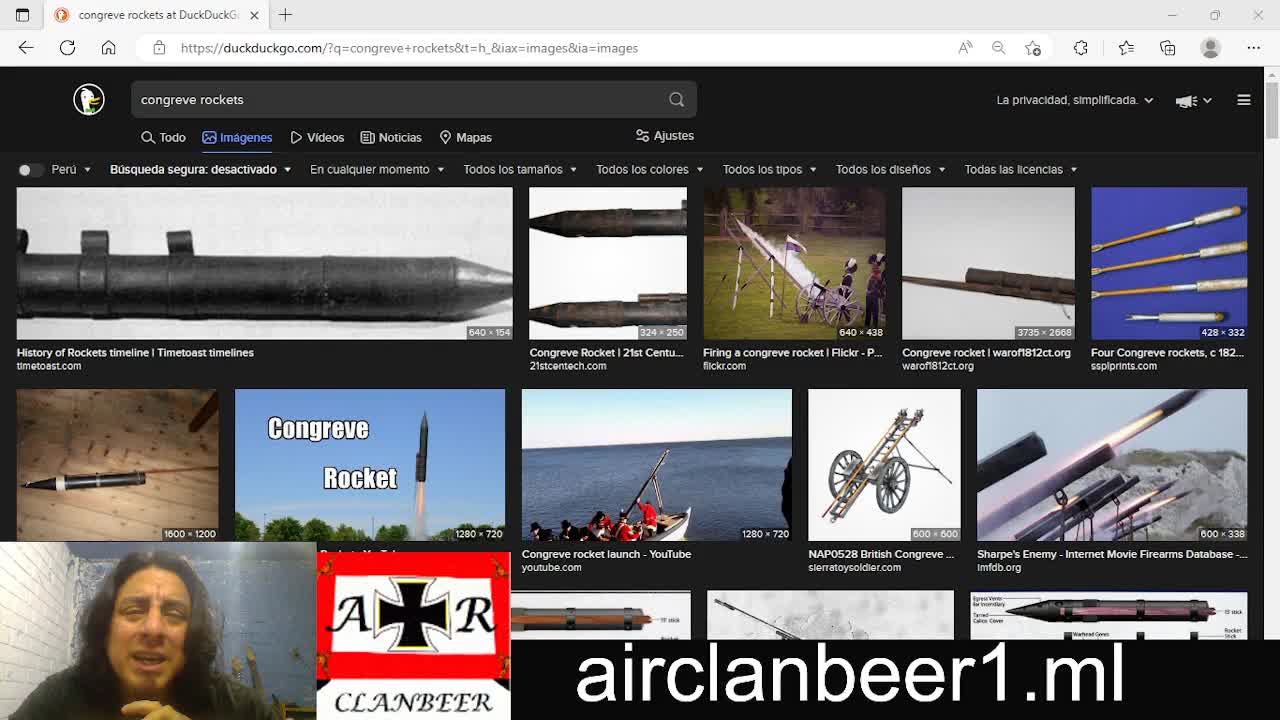Image resolution: width=1280 pixels, height=720 pixels.
Task: Switch to the Vídeos tab
Action: 317,137
